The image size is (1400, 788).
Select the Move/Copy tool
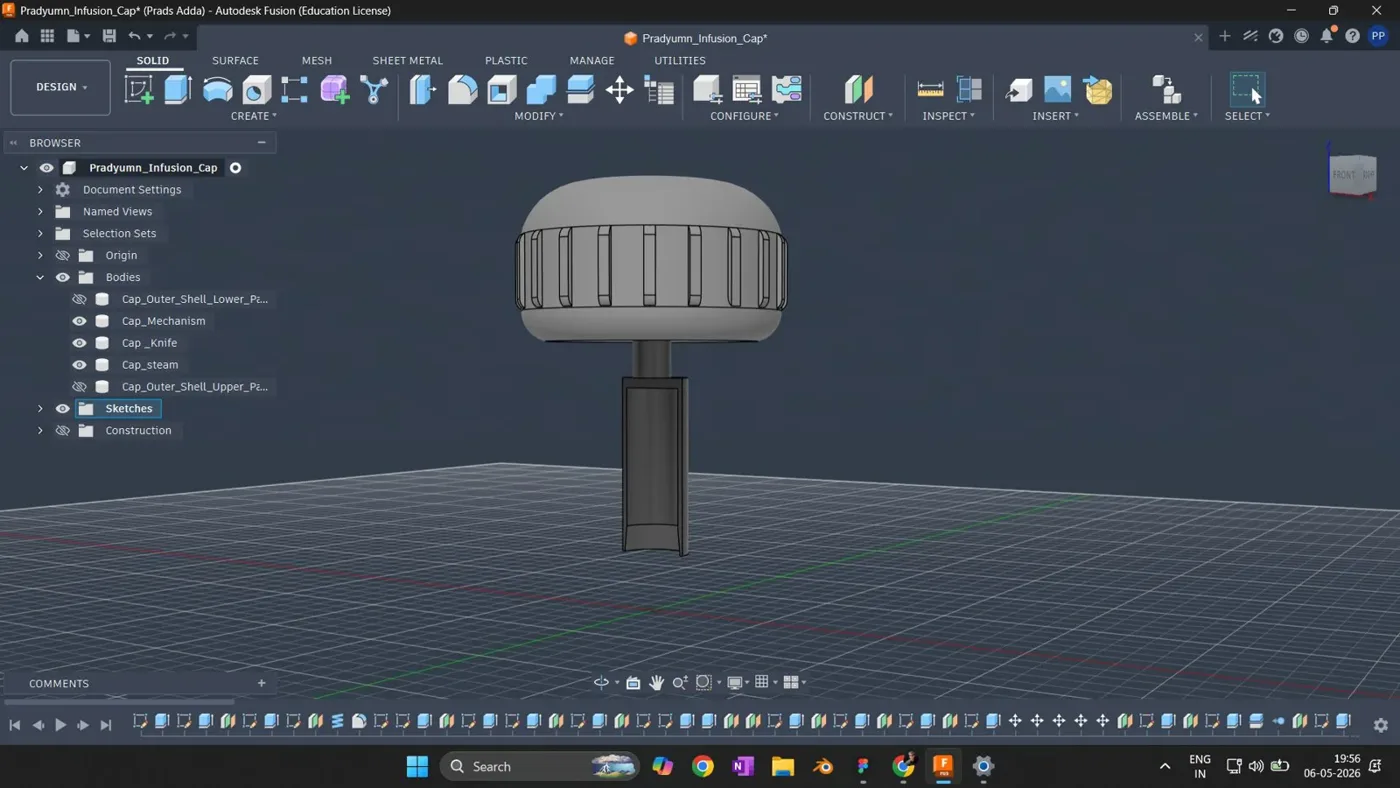[620, 89]
